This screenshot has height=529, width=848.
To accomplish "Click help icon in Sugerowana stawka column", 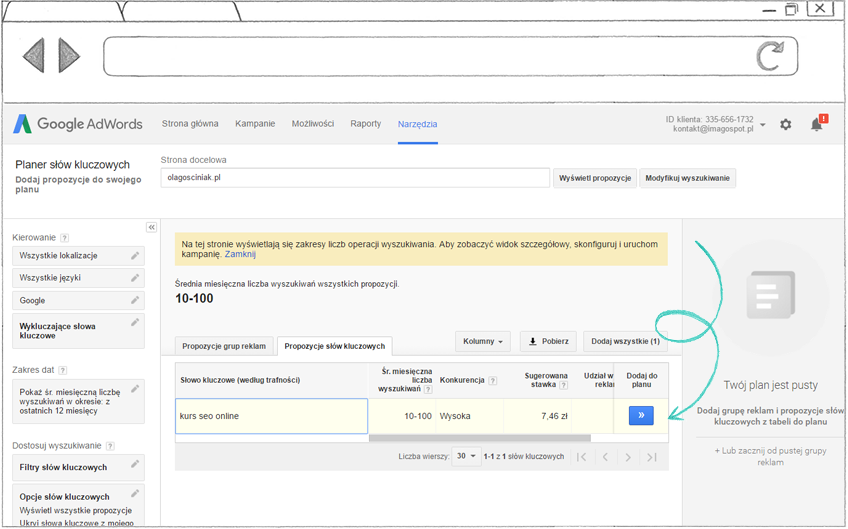I will 564,385.
